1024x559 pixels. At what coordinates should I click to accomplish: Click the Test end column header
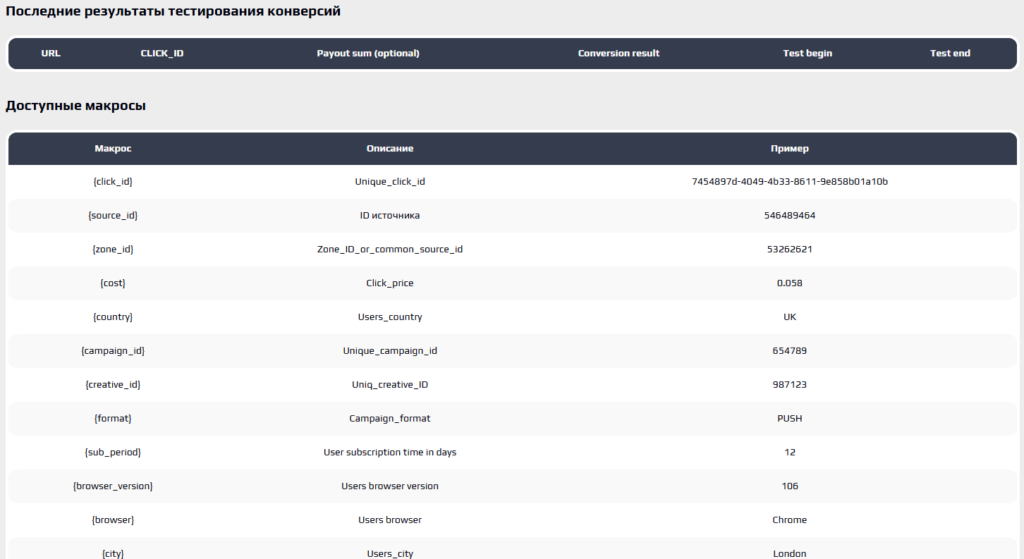coord(950,54)
